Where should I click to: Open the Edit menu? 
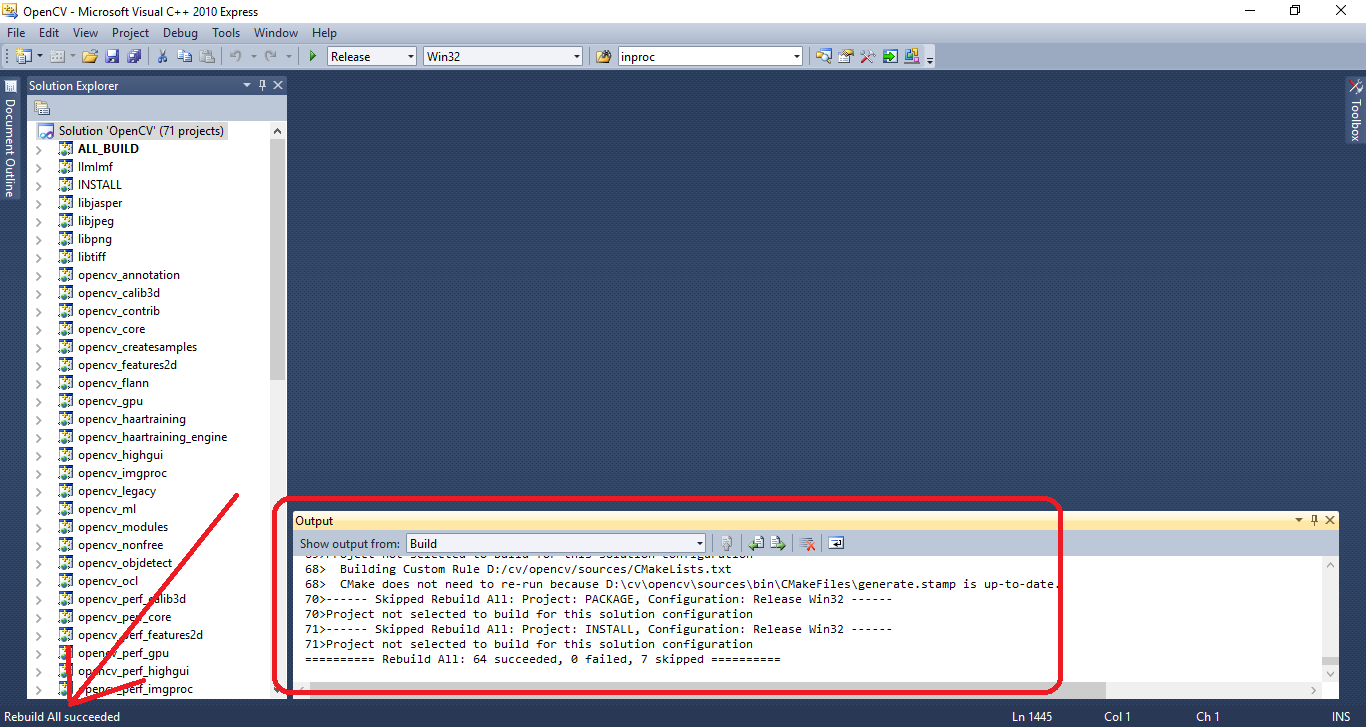(x=49, y=33)
